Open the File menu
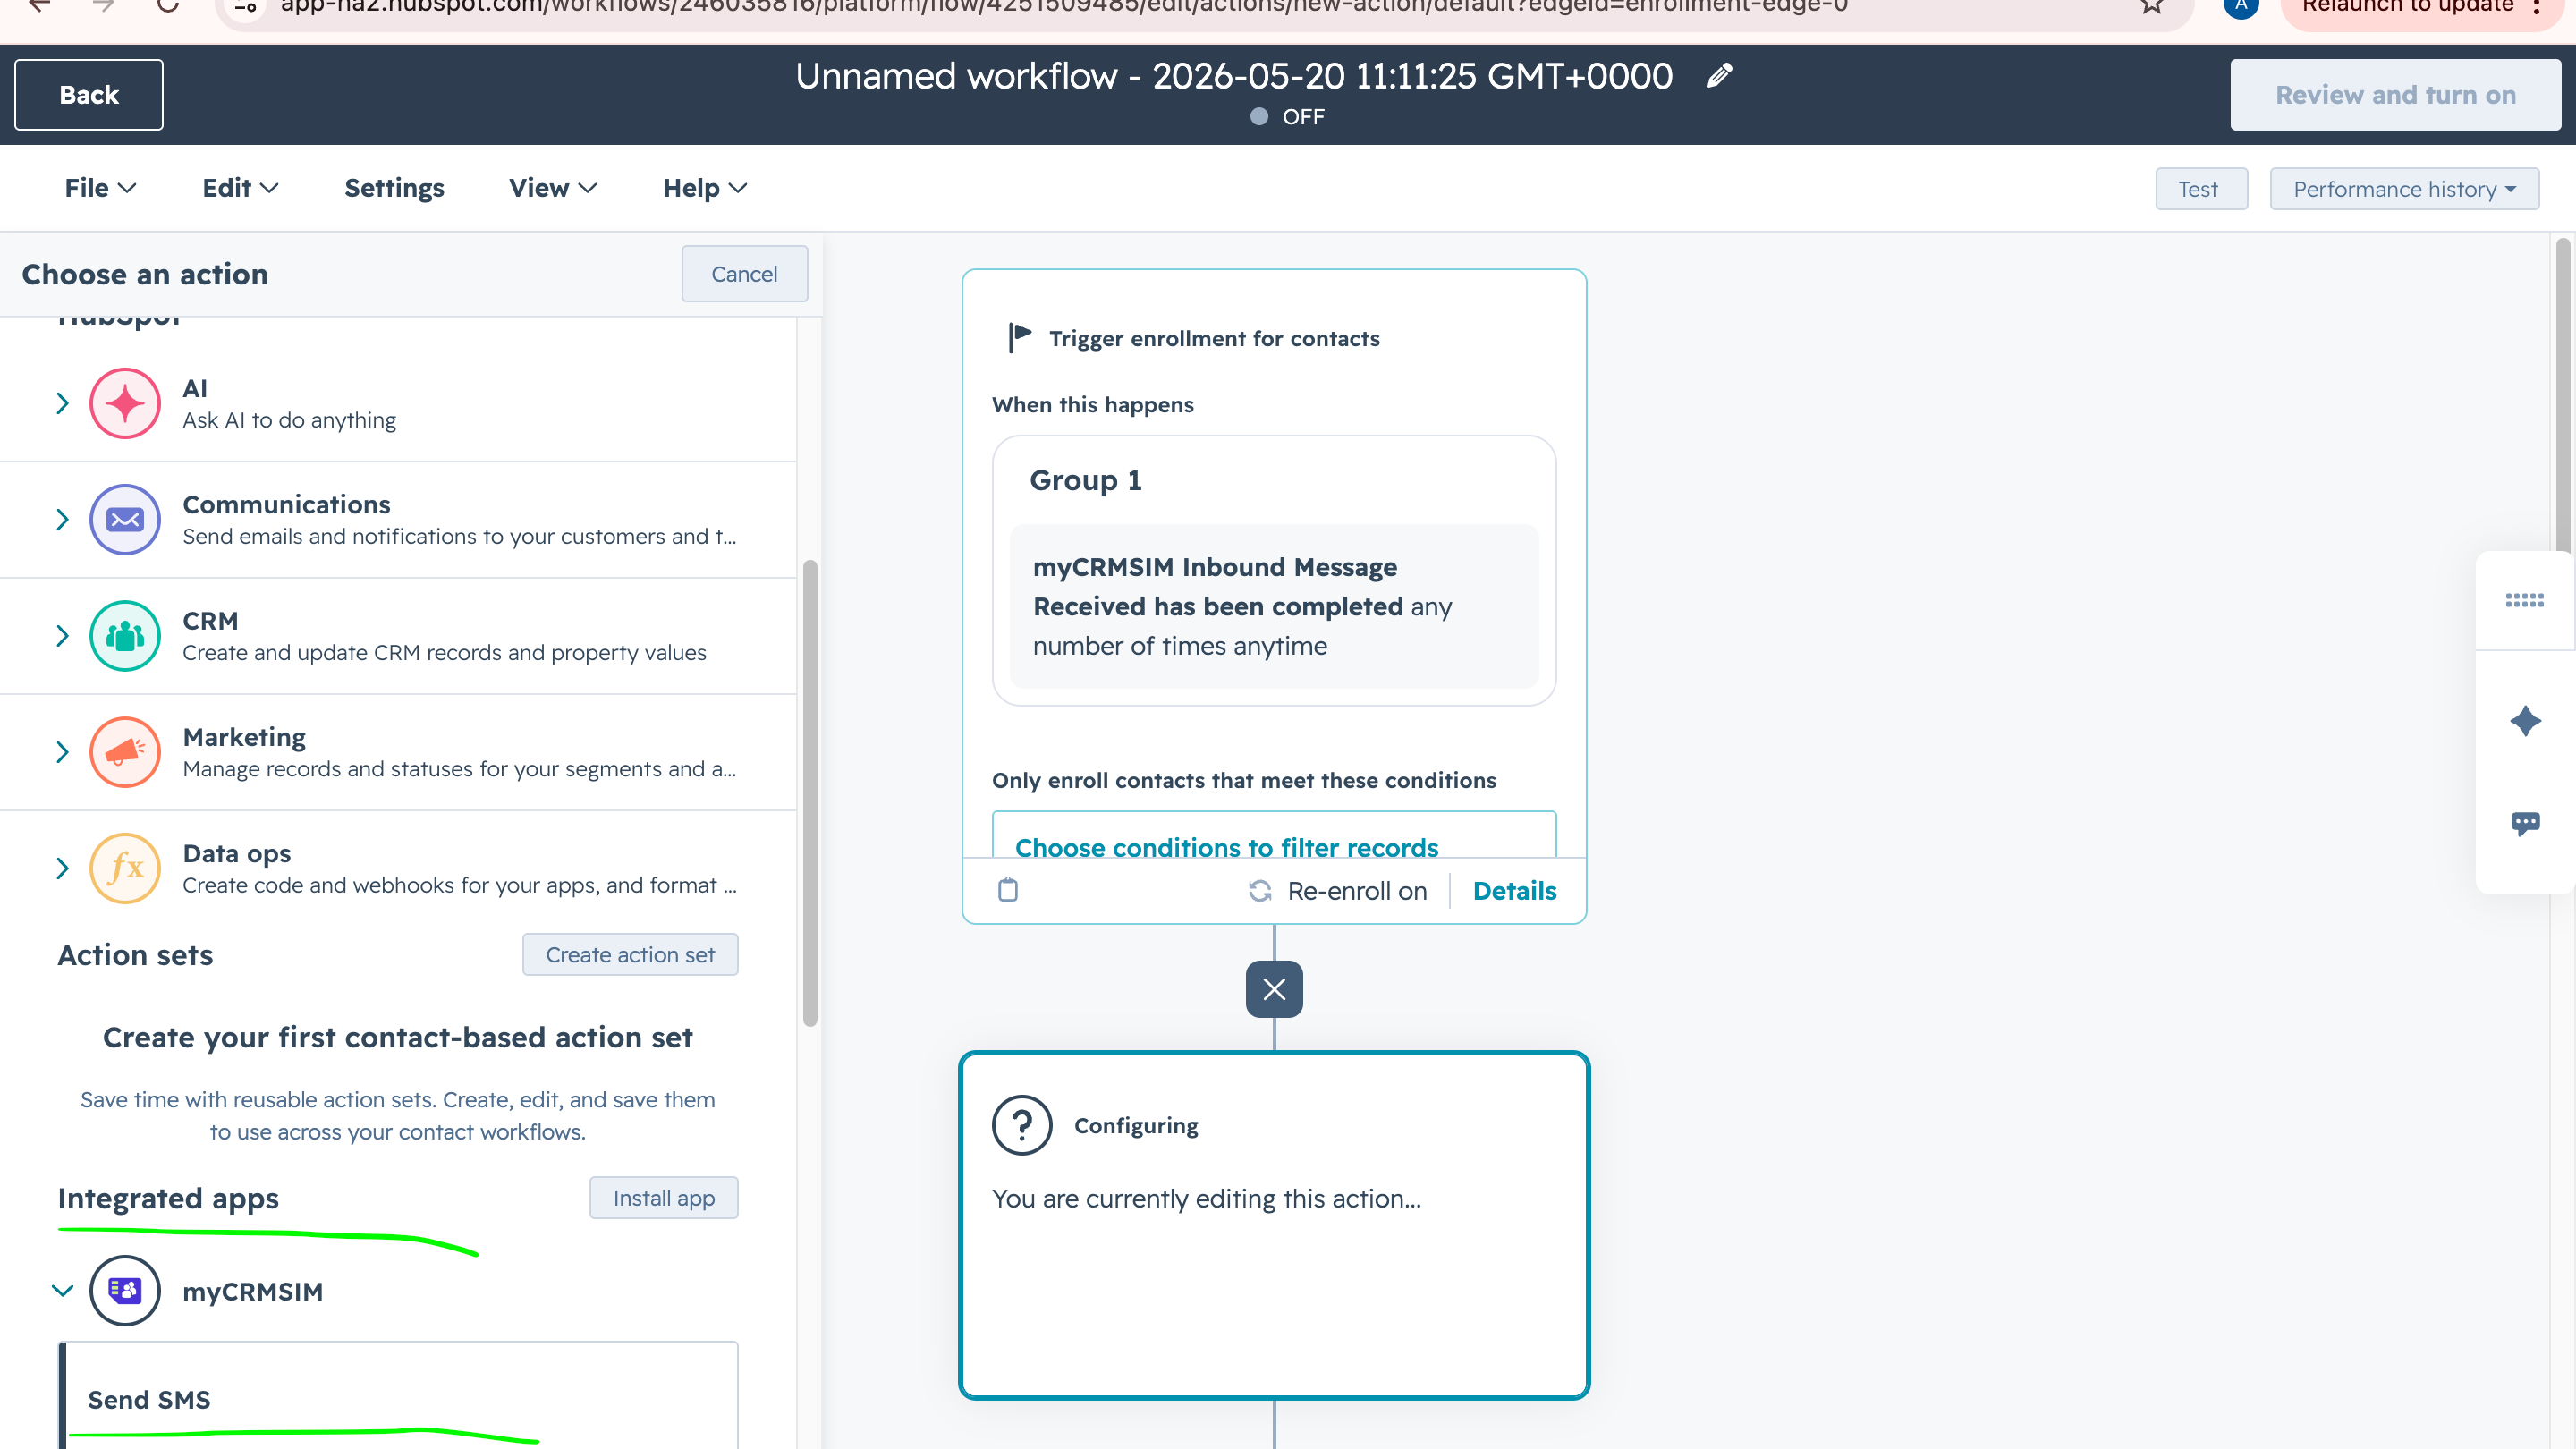 [x=100, y=188]
